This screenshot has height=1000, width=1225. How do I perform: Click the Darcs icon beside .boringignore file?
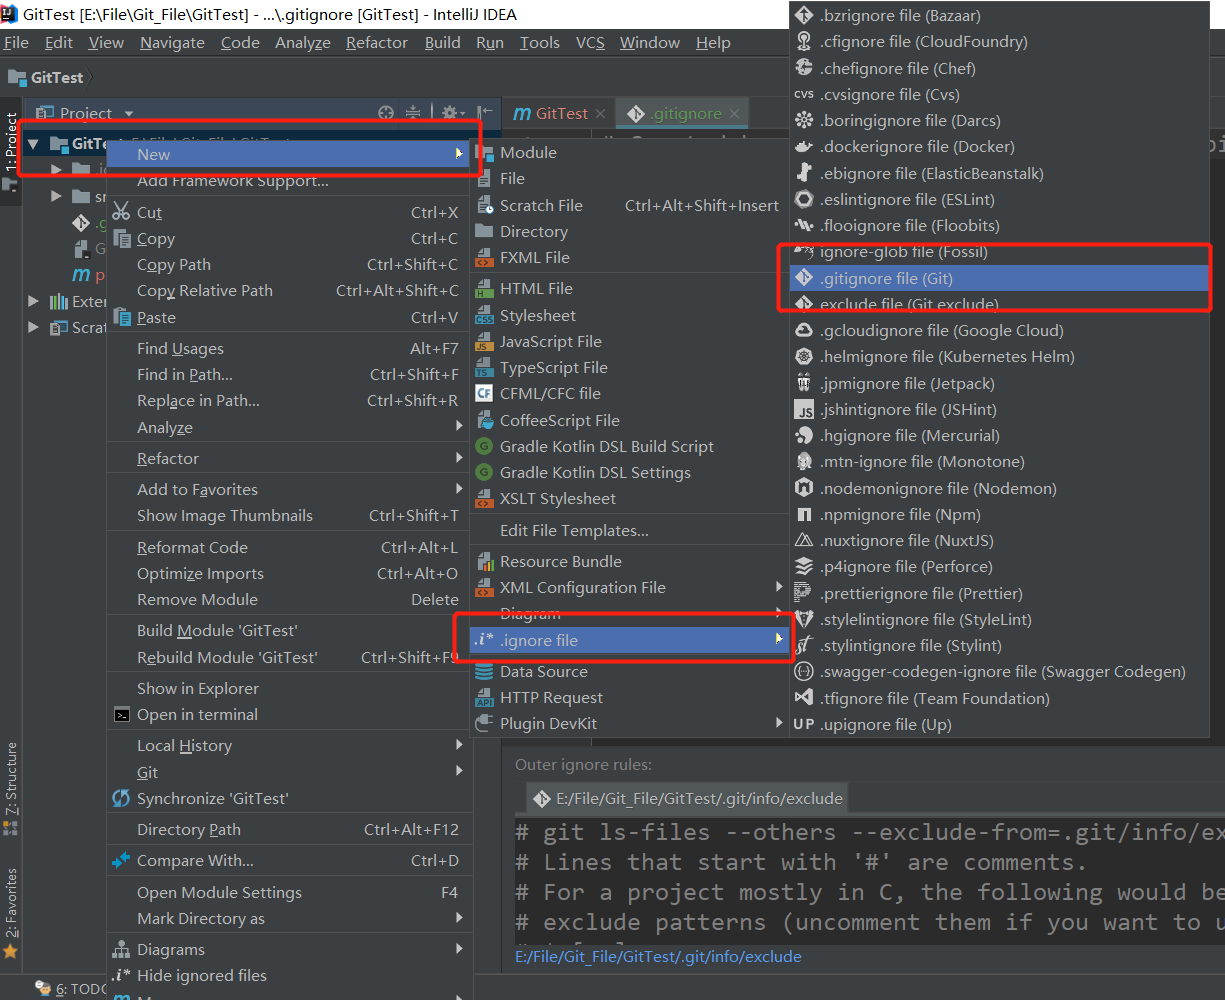tap(804, 121)
